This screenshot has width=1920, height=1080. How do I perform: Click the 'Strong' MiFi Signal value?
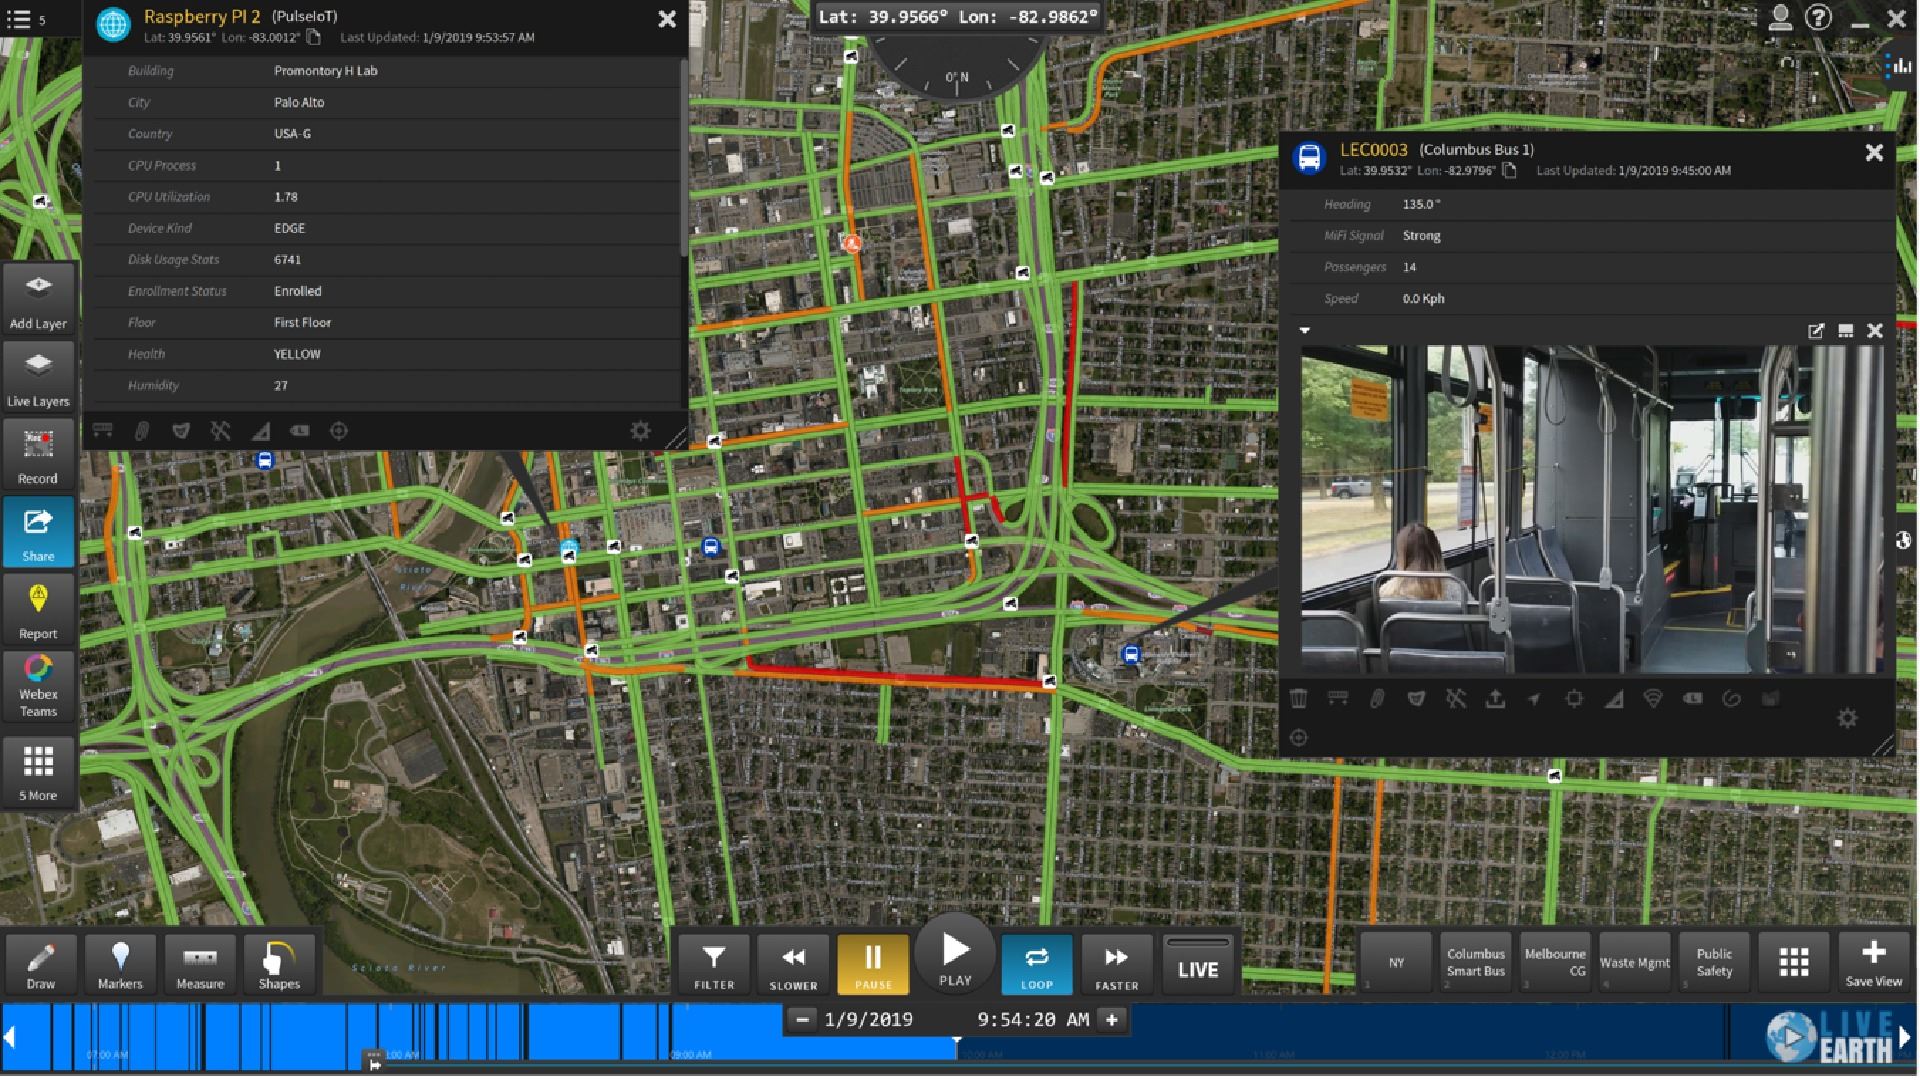click(x=1421, y=236)
